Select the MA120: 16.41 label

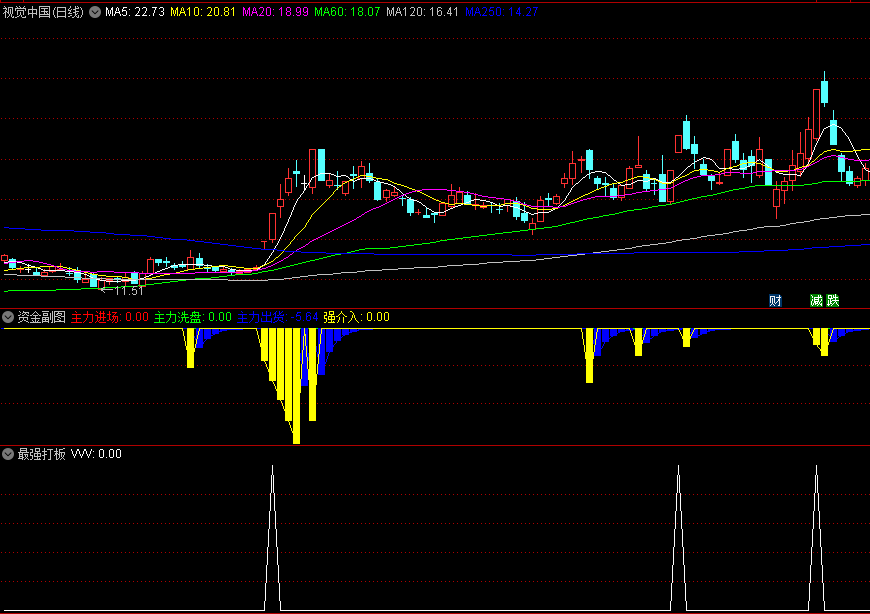422,12
